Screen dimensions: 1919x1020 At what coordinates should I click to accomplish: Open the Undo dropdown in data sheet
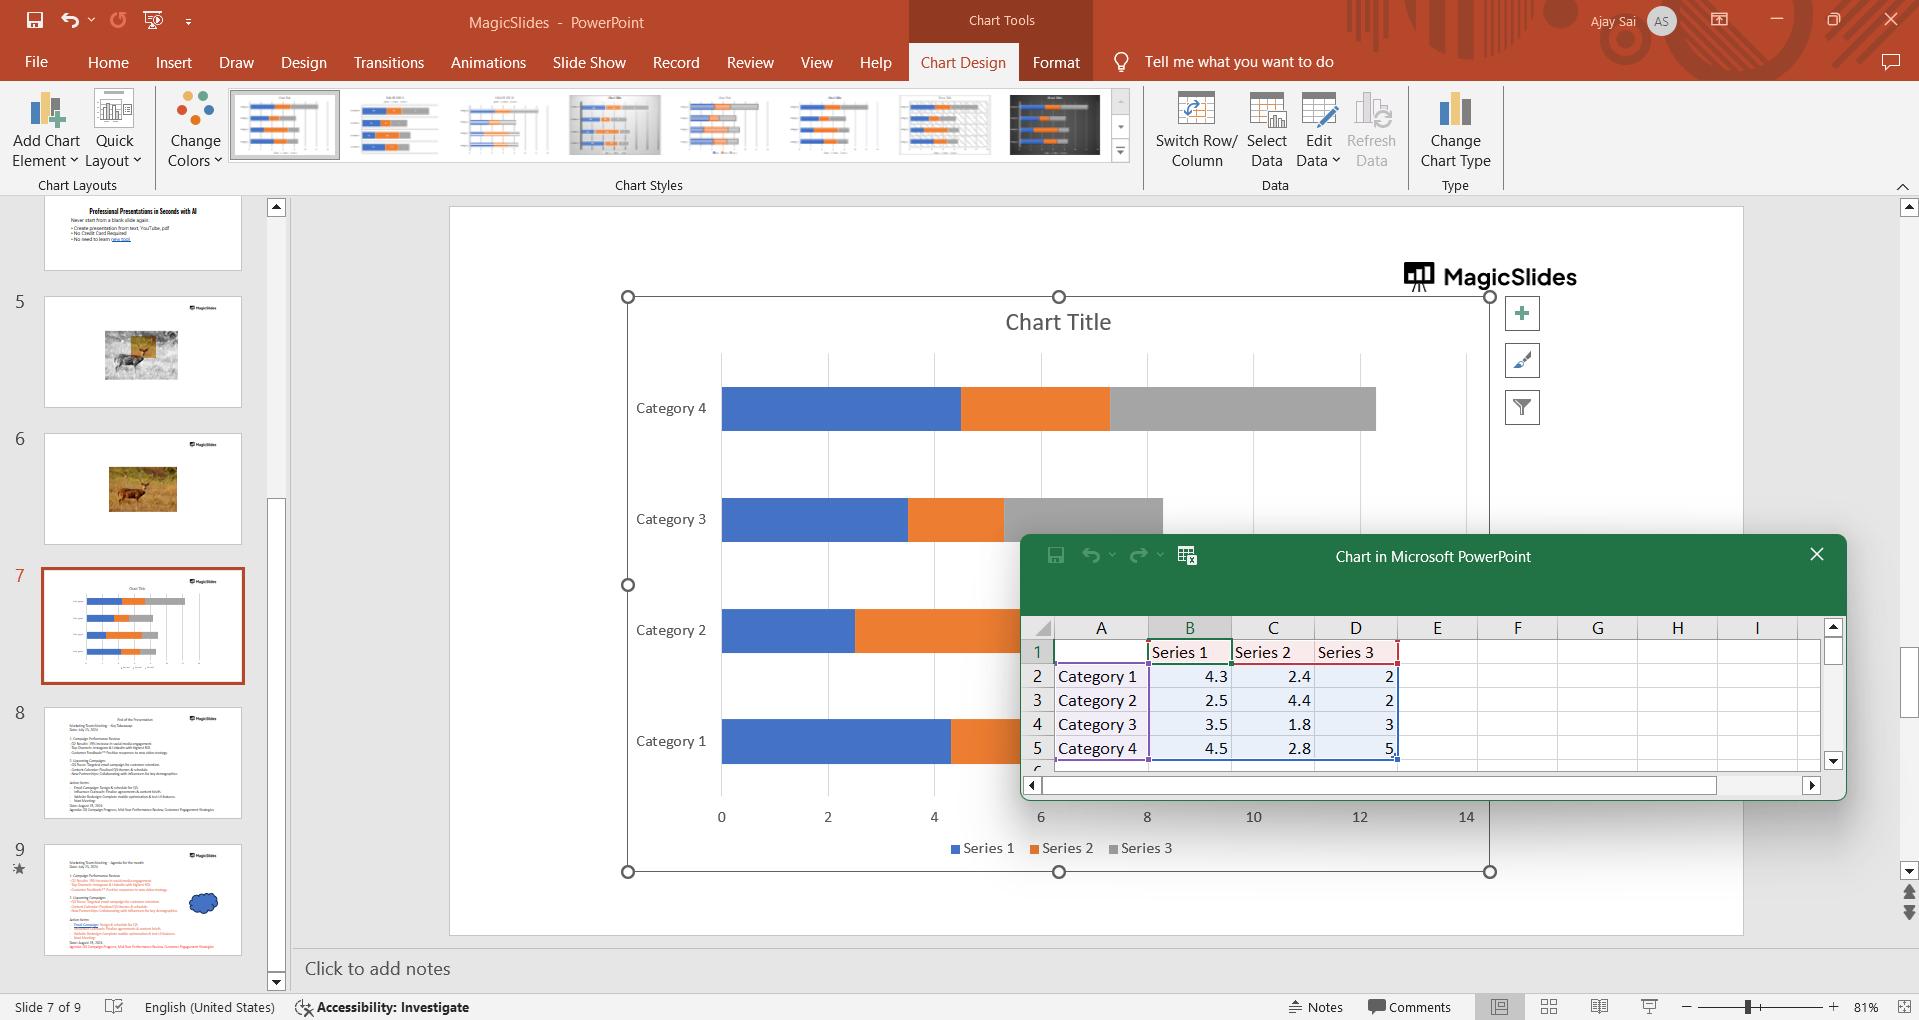click(x=1112, y=556)
